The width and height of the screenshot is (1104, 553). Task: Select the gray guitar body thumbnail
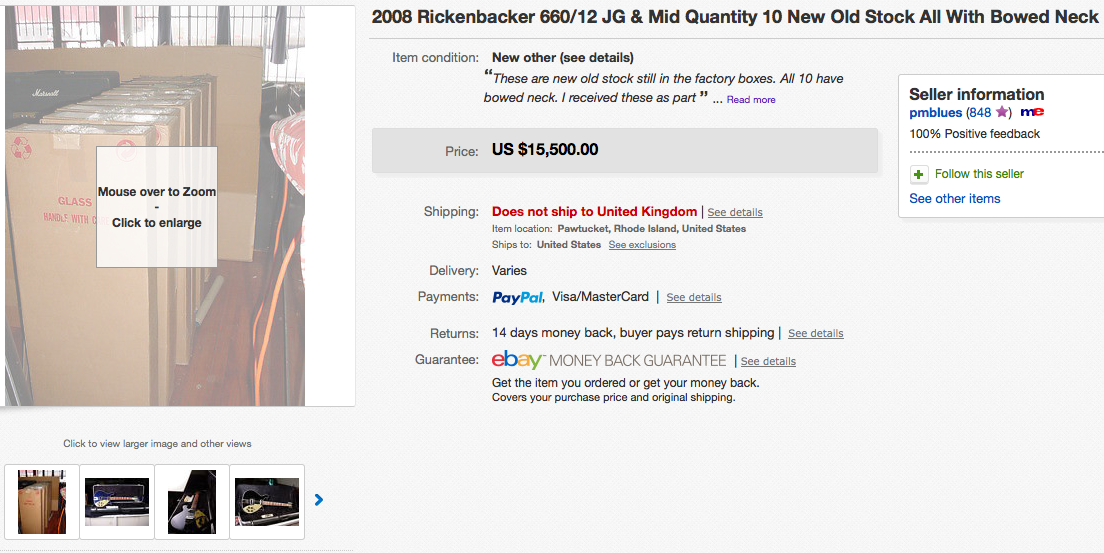[x=192, y=502]
